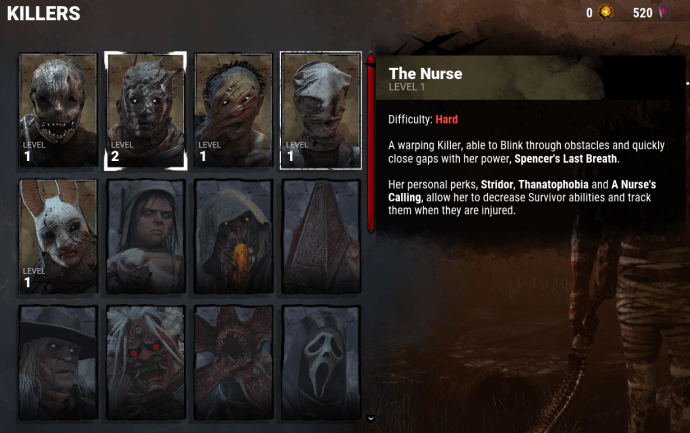Click the red killer list scrollbar
The image size is (690, 433).
pyautogui.click(x=371, y=143)
